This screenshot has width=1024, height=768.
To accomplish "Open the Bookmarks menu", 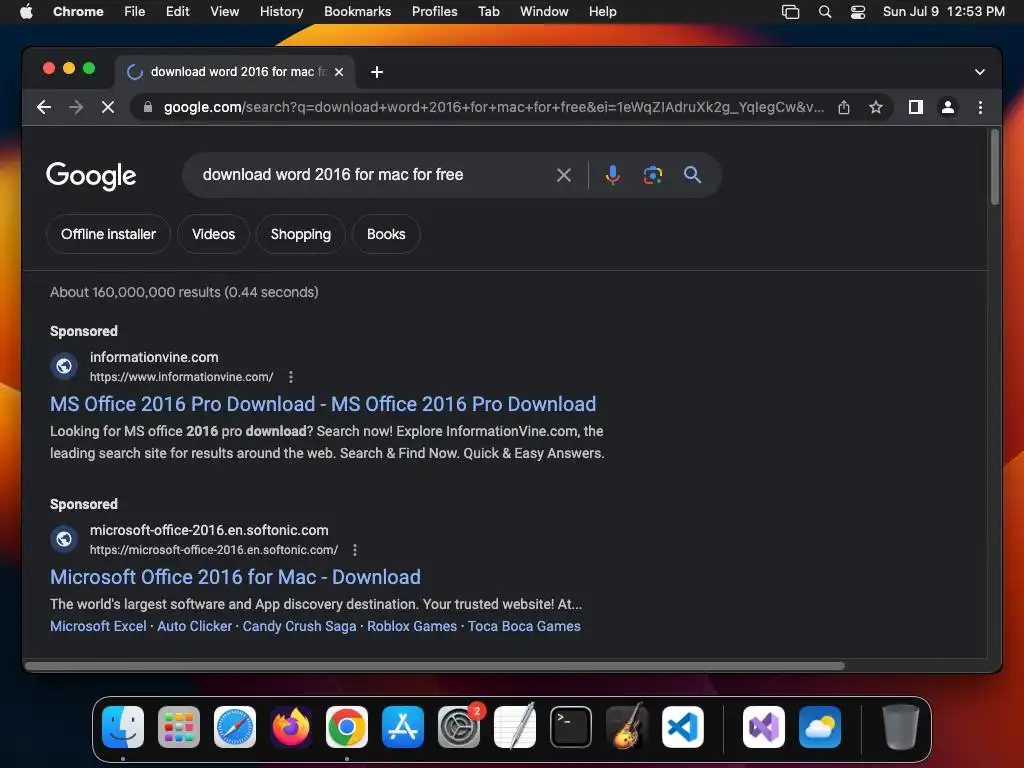I will (x=358, y=12).
